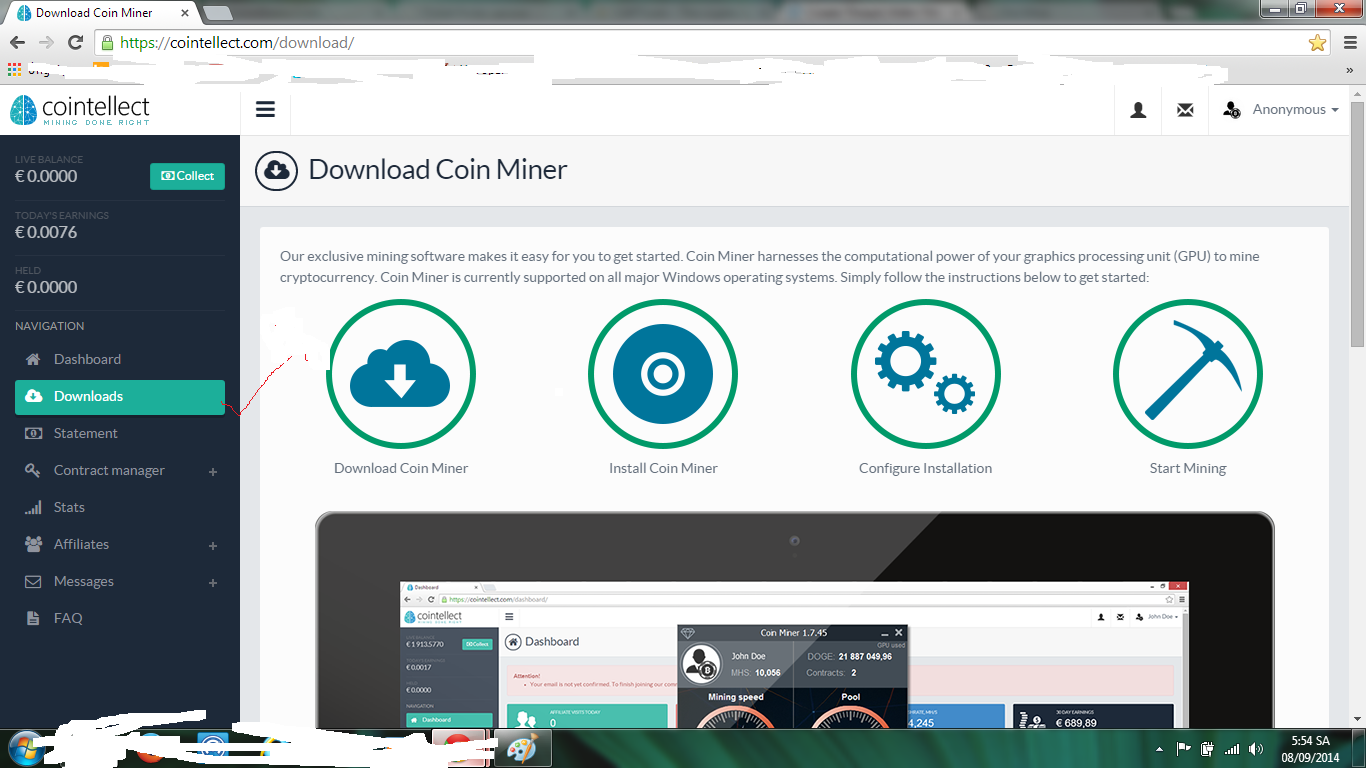Screen dimensions: 1366x768
Task: Click the address bar showing cointellect.com/download/
Action: pos(712,43)
